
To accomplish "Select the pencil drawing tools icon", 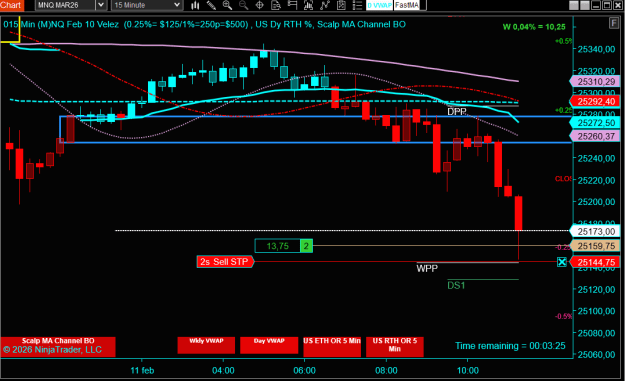I will pos(211,5).
